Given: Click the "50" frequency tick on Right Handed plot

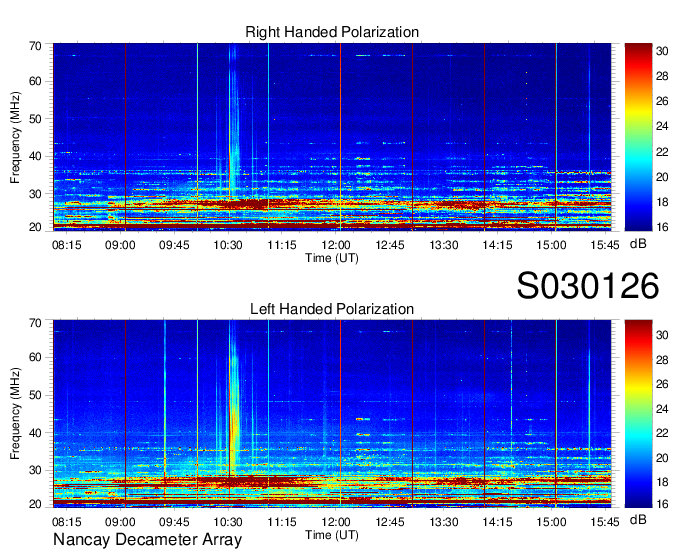Looking at the screenshot, I should tap(35, 119).
